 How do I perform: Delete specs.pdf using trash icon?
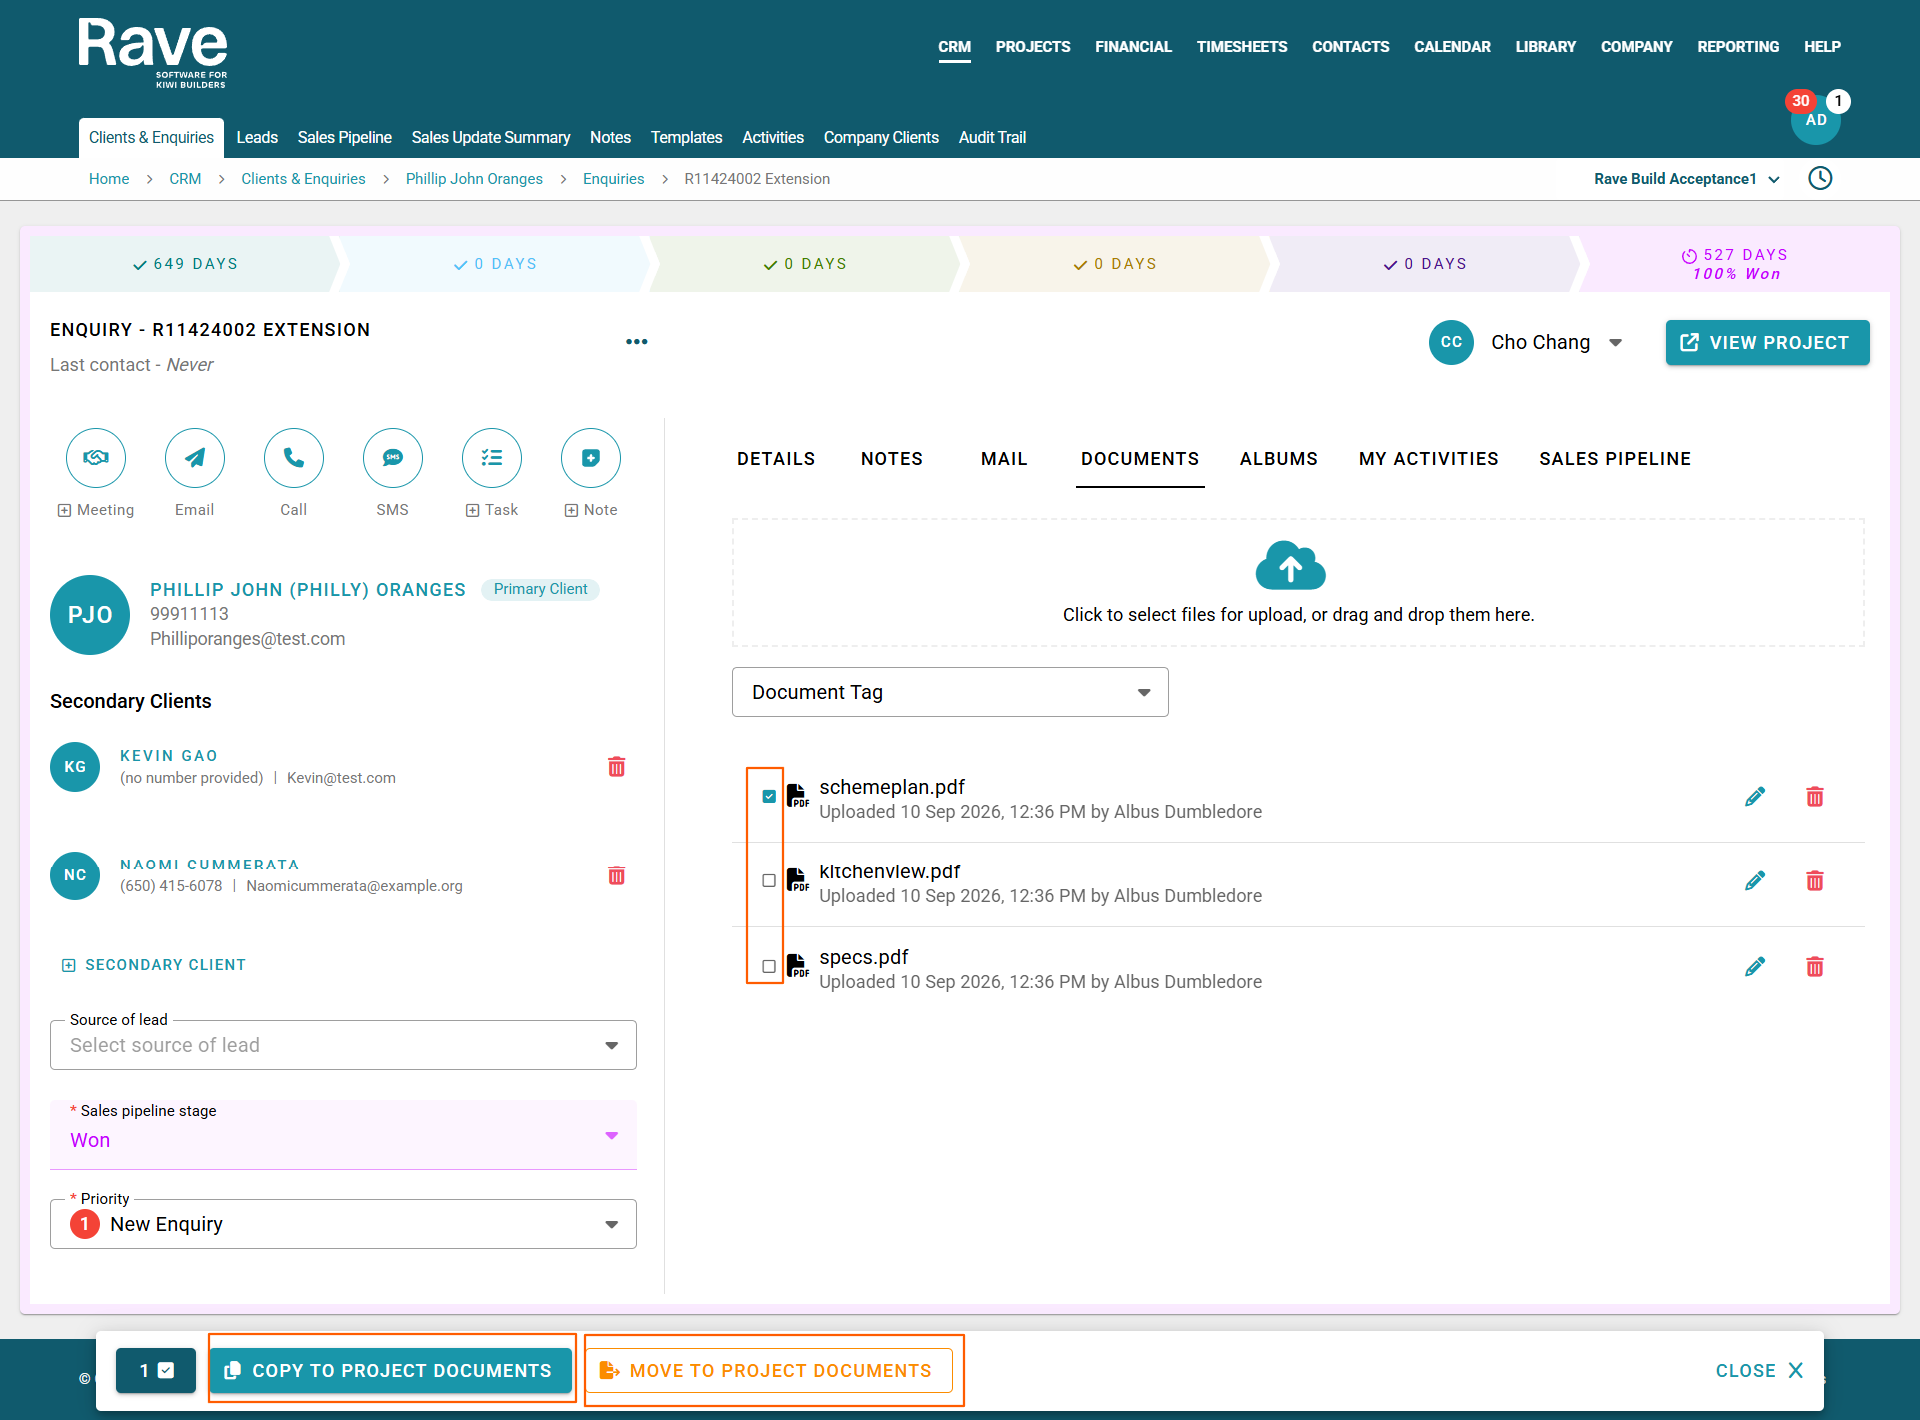click(x=1815, y=967)
